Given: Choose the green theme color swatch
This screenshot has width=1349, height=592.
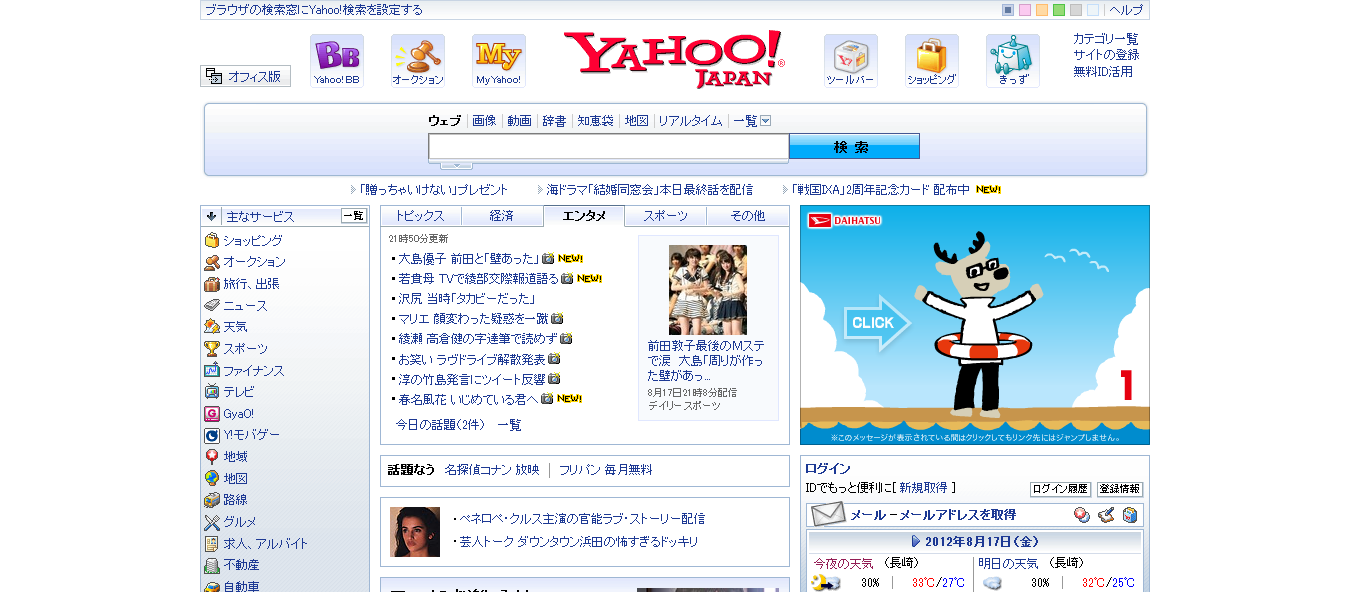Looking at the screenshot, I should tap(1059, 10).
